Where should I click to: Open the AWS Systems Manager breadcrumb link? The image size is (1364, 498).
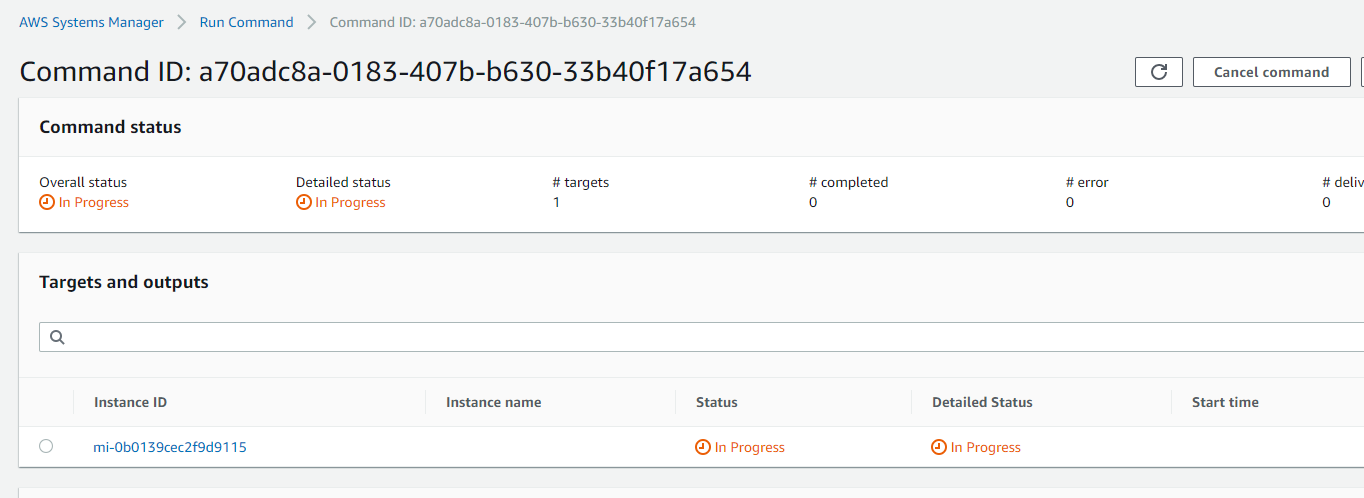91,22
